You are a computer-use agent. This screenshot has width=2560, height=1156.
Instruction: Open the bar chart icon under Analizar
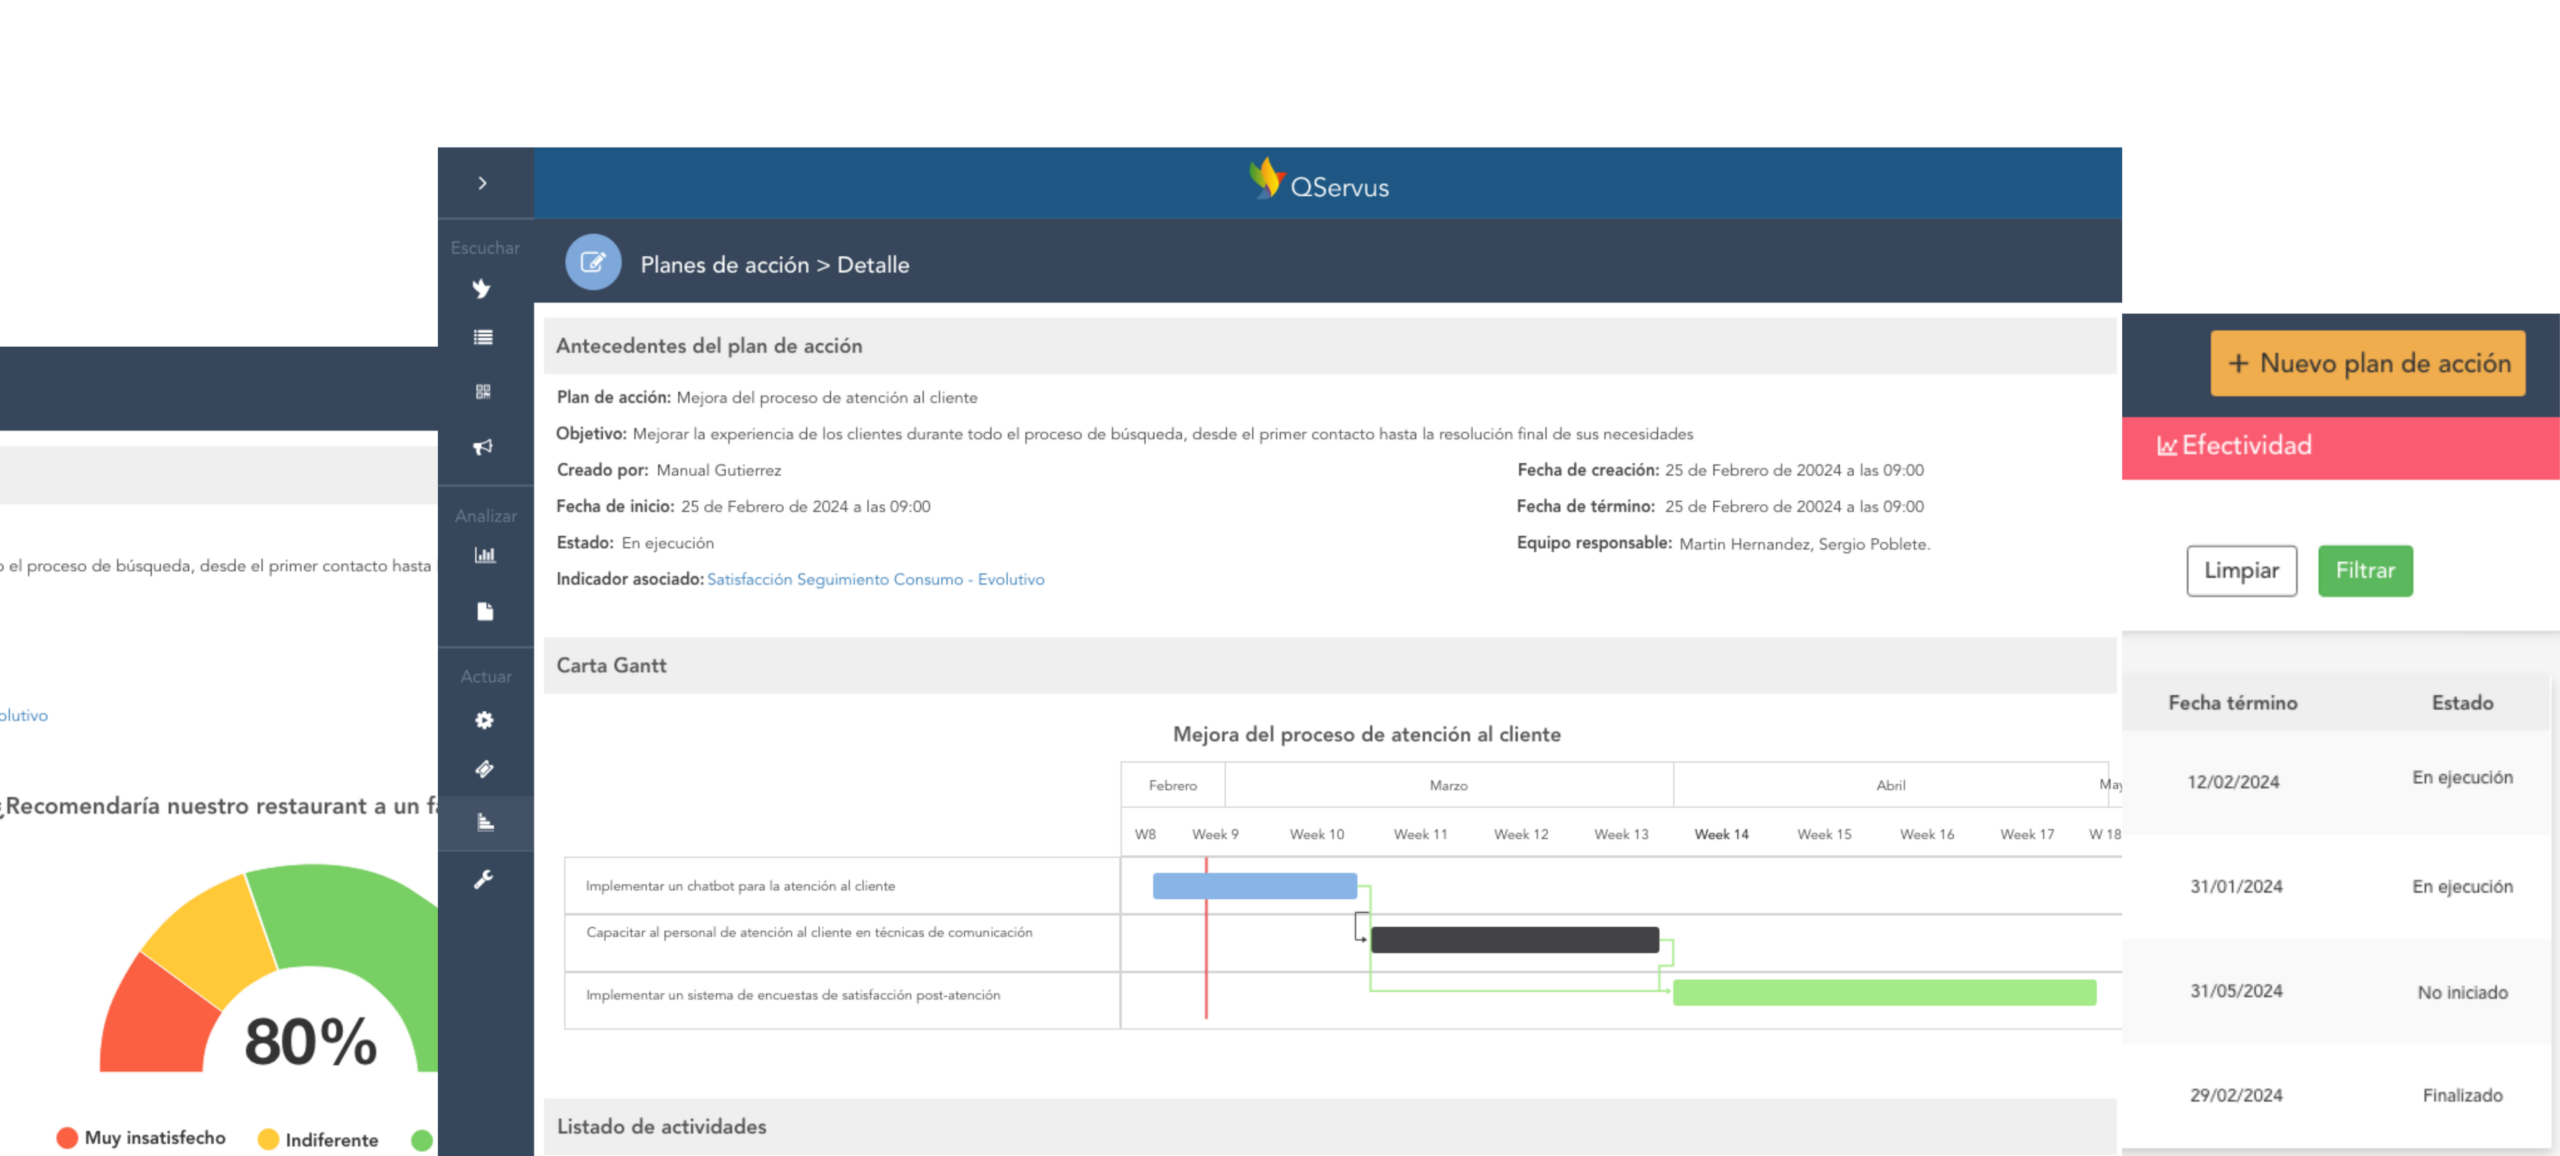tap(485, 555)
